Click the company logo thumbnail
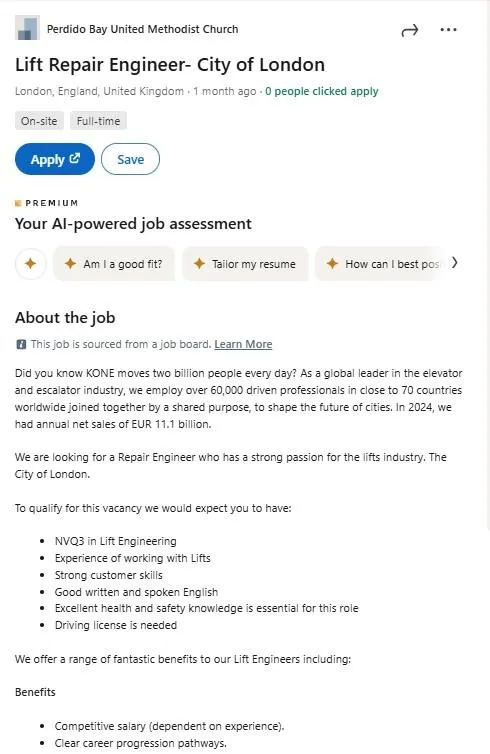The width and height of the screenshot is (490, 754). pos(27,28)
